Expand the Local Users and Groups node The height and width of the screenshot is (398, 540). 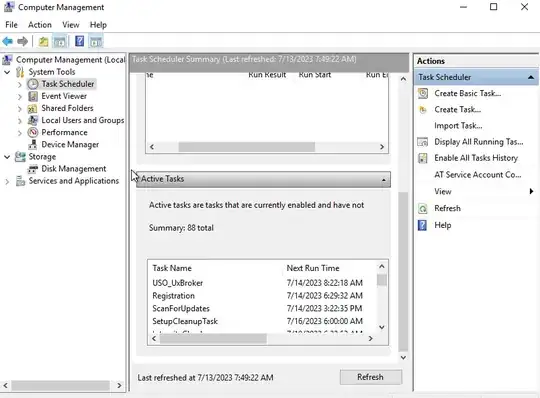tap(20, 121)
